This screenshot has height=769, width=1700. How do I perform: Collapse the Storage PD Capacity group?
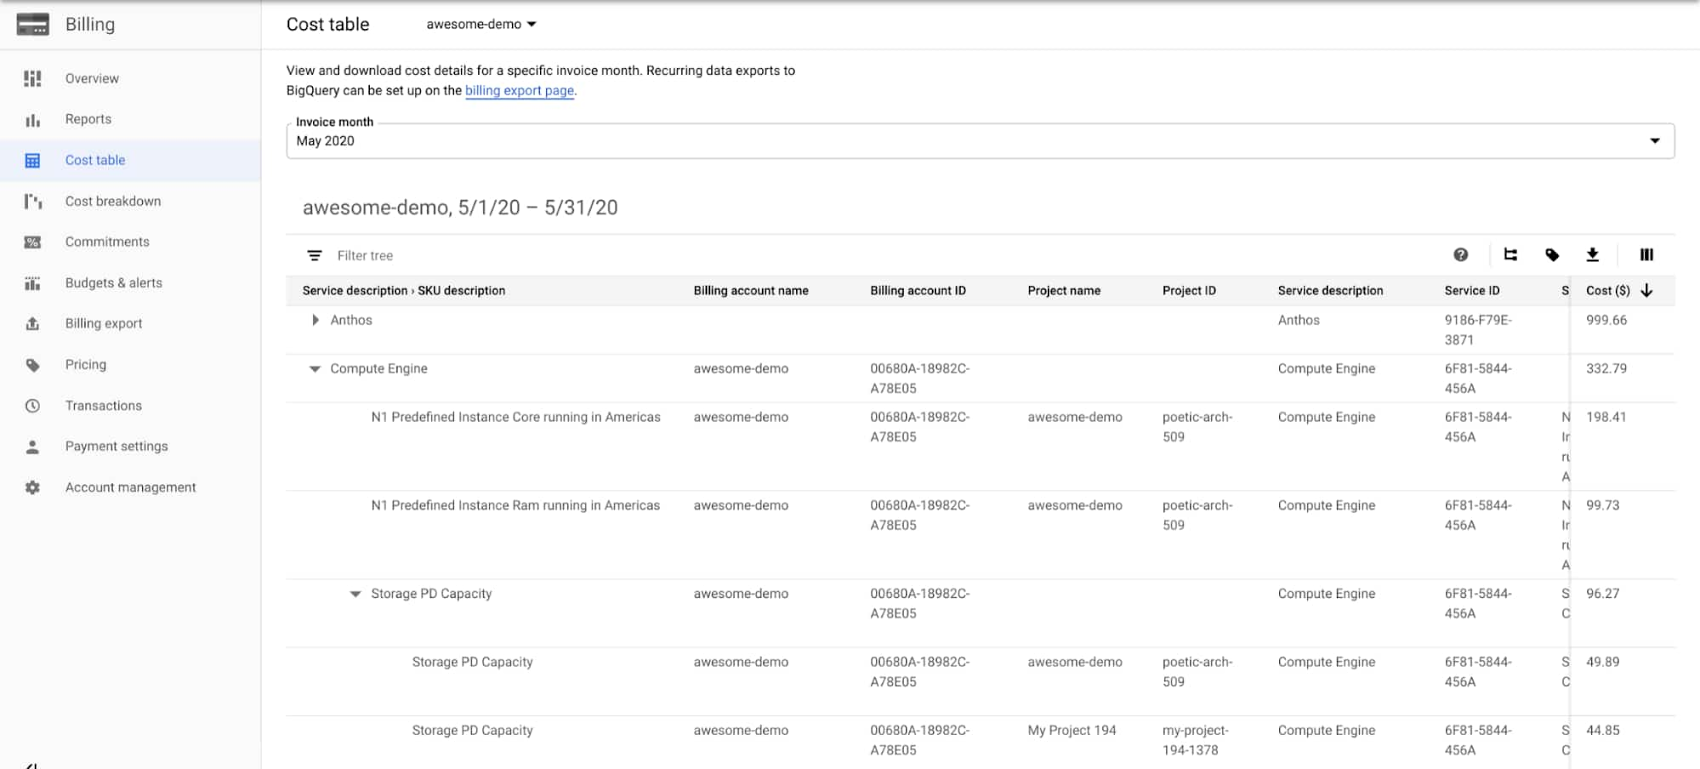[355, 594]
